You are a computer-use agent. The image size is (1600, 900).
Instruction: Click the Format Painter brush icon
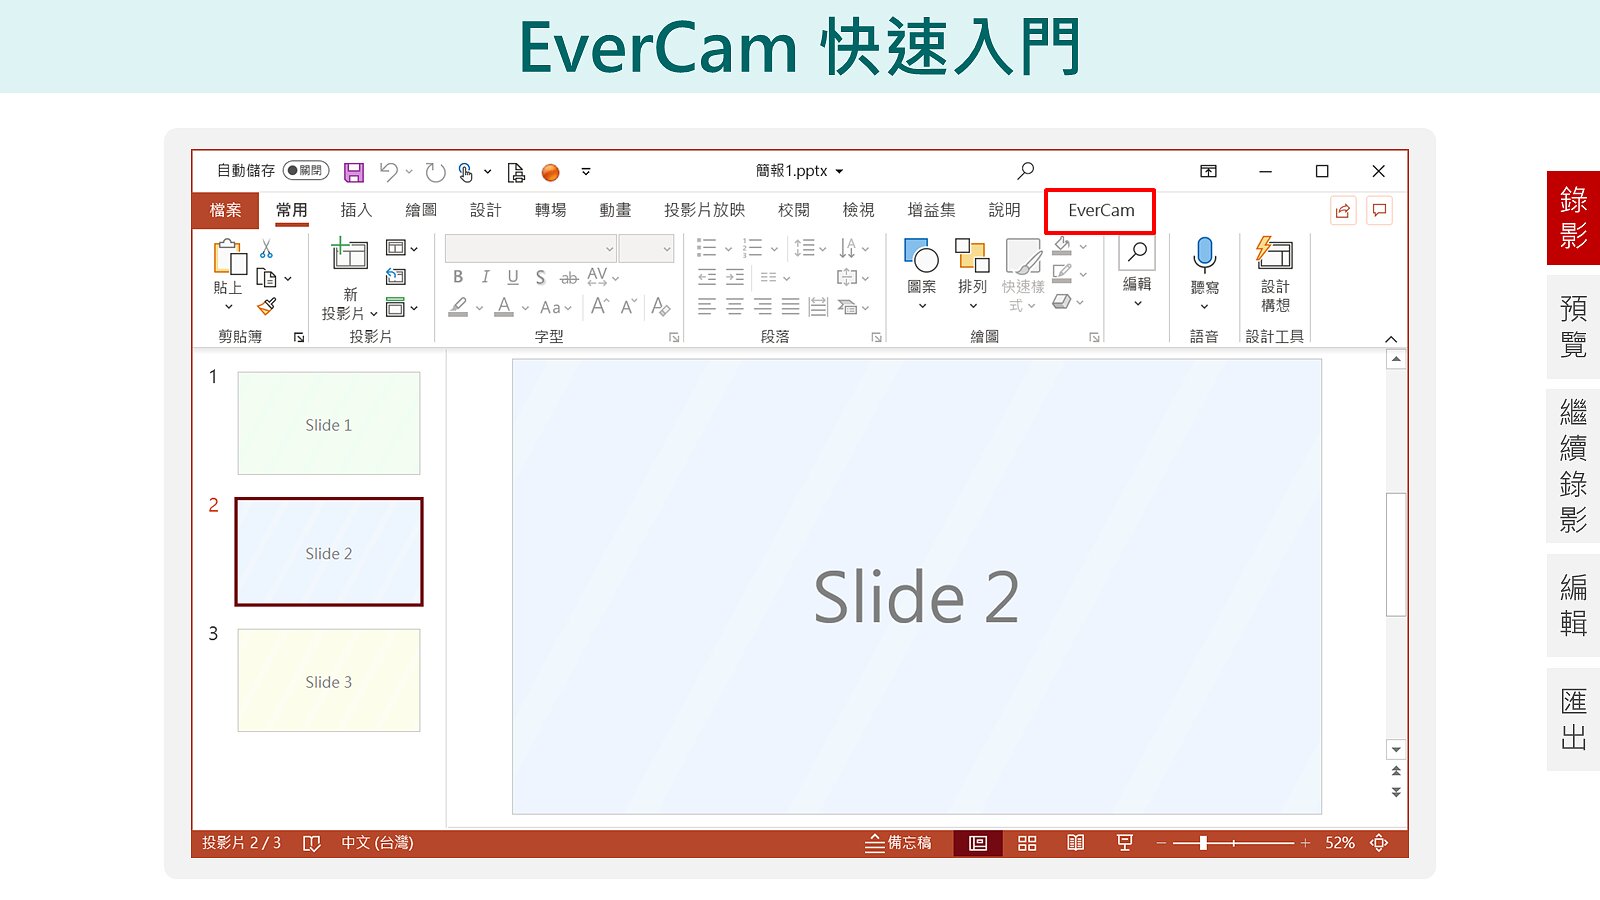coord(267,307)
